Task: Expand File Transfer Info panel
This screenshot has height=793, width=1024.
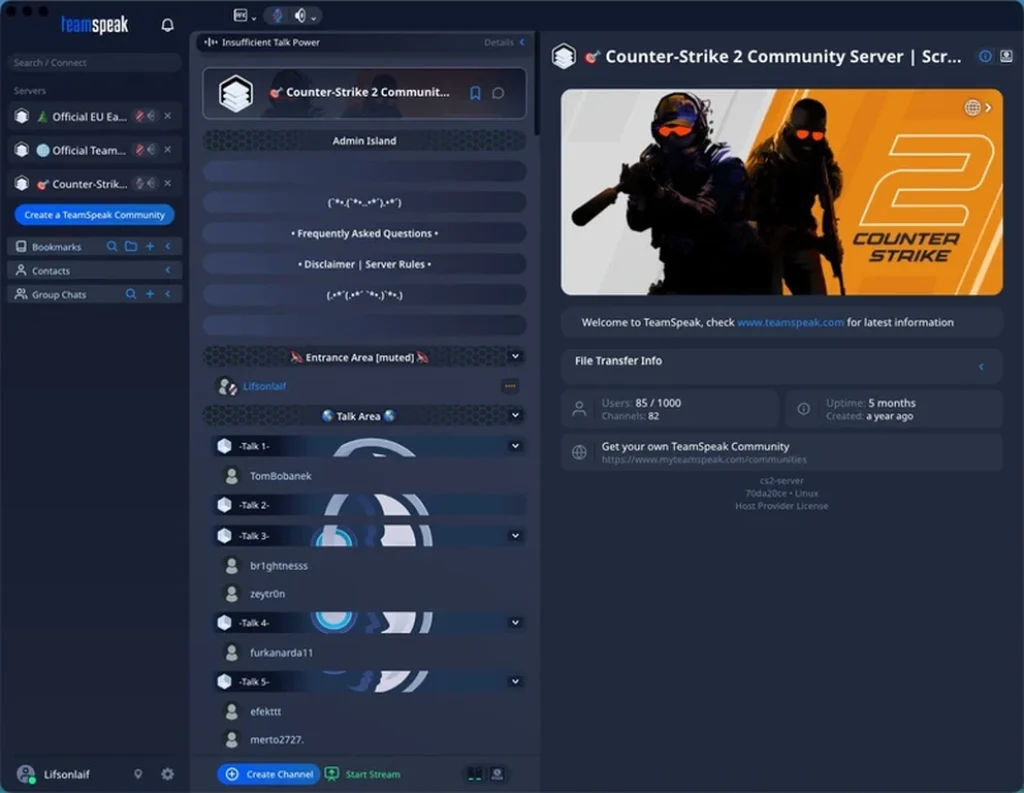Action: [x=982, y=367]
